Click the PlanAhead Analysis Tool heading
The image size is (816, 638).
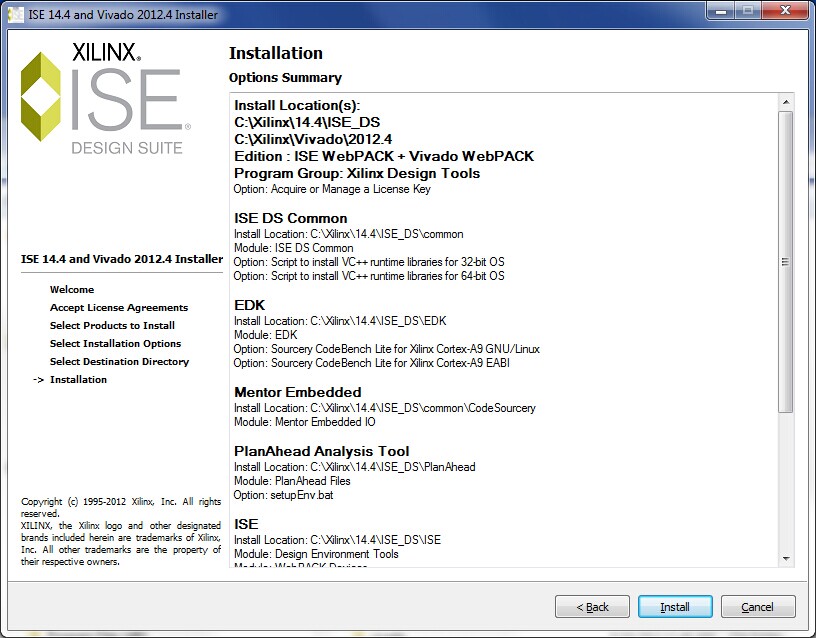tap(321, 451)
